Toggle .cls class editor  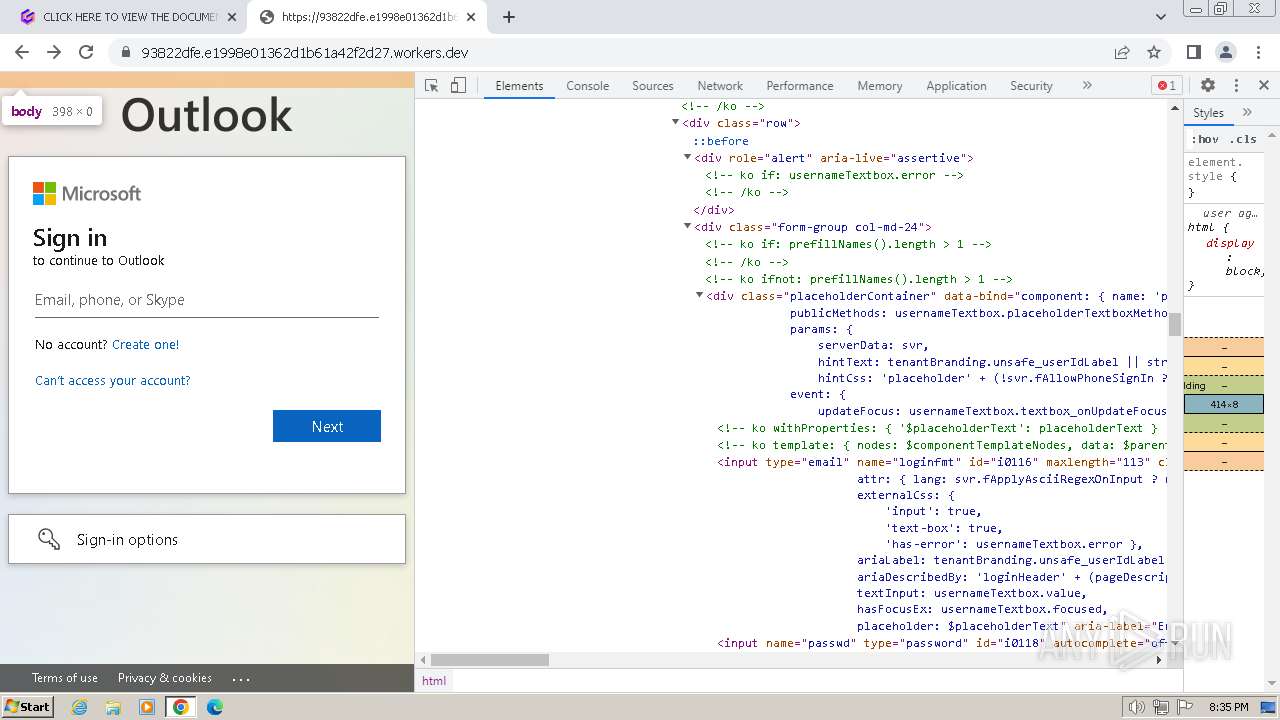click(1243, 139)
